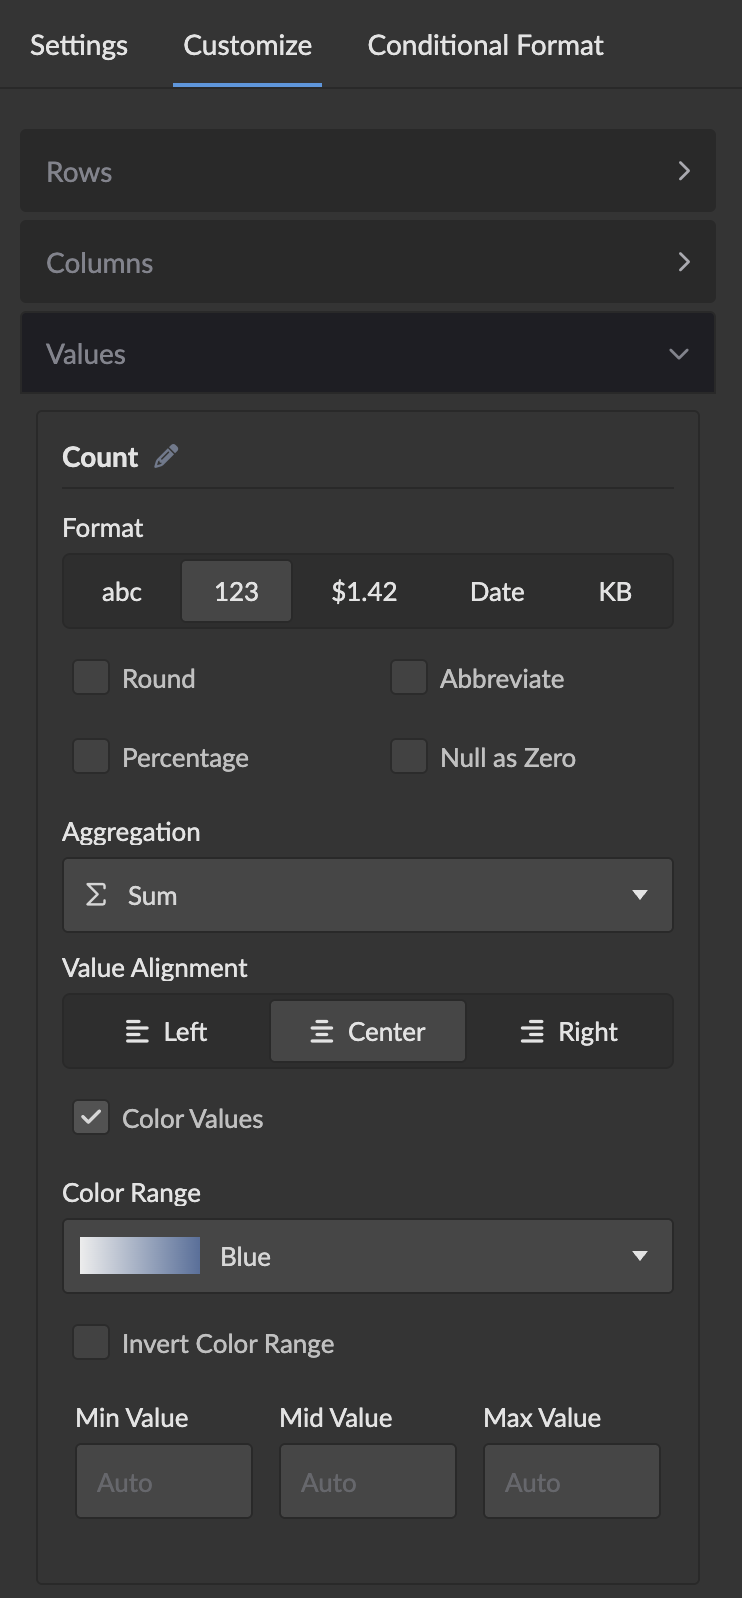Tick the Null as Zero checkbox
742x1598 pixels.
point(409,757)
